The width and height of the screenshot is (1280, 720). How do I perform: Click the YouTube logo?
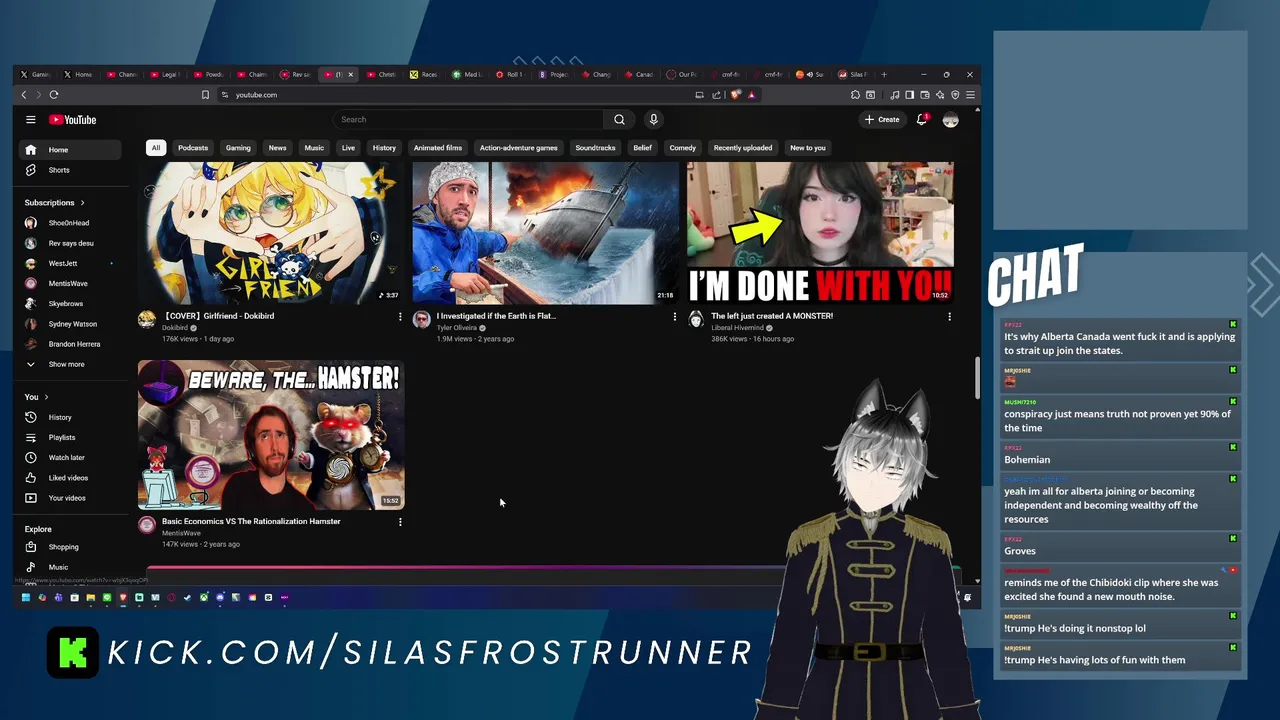(73, 120)
